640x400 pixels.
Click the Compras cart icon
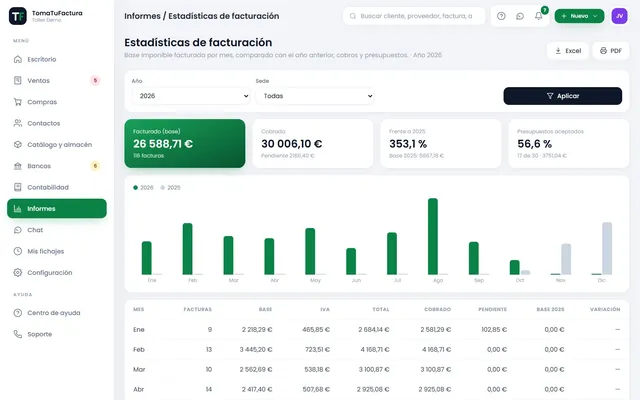18,102
